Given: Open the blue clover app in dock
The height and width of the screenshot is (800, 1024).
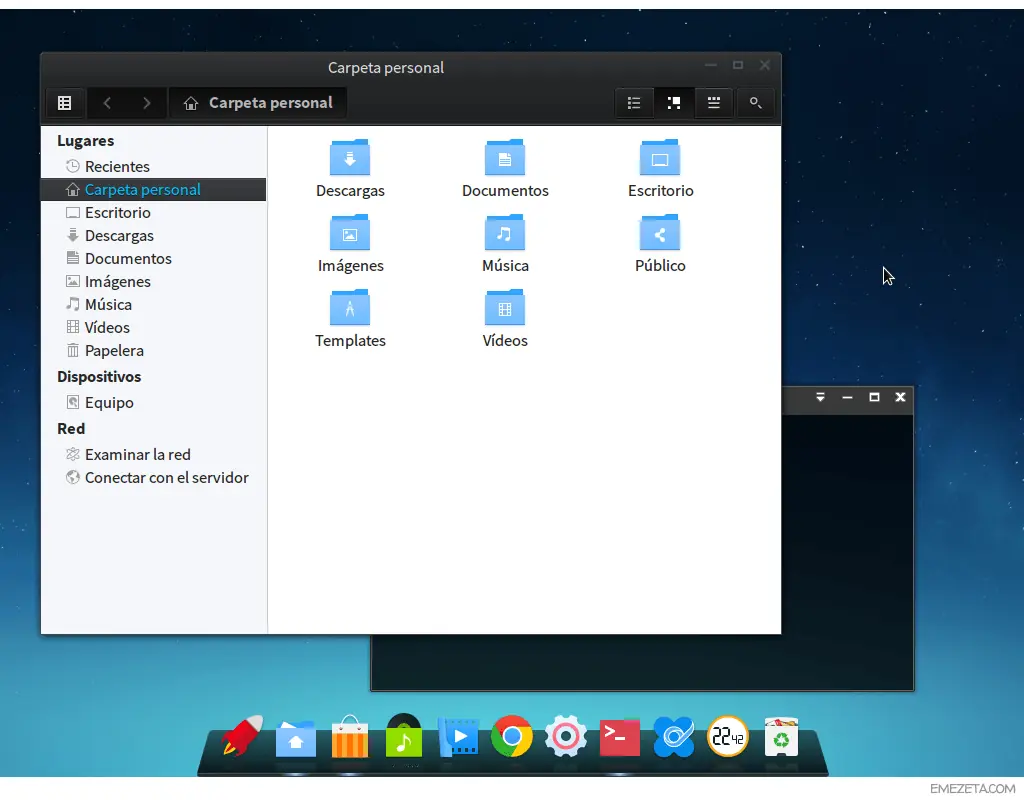Looking at the screenshot, I should [673, 737].
